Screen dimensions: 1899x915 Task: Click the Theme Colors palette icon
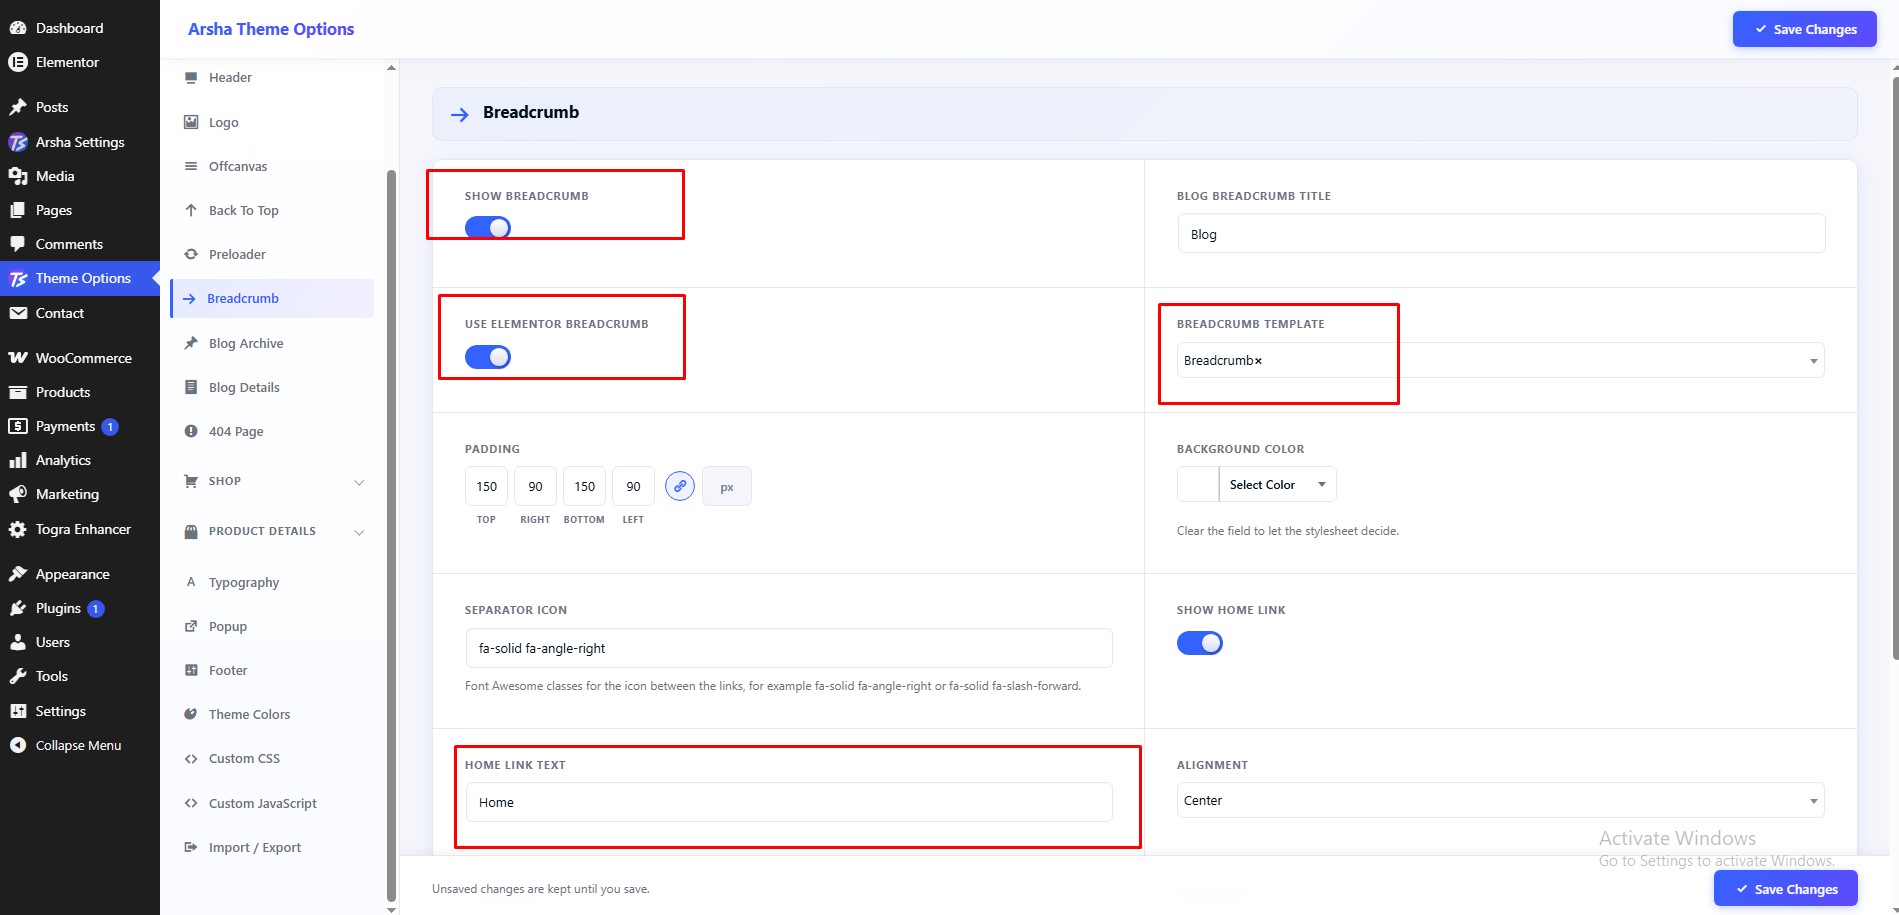coord(191,714)
